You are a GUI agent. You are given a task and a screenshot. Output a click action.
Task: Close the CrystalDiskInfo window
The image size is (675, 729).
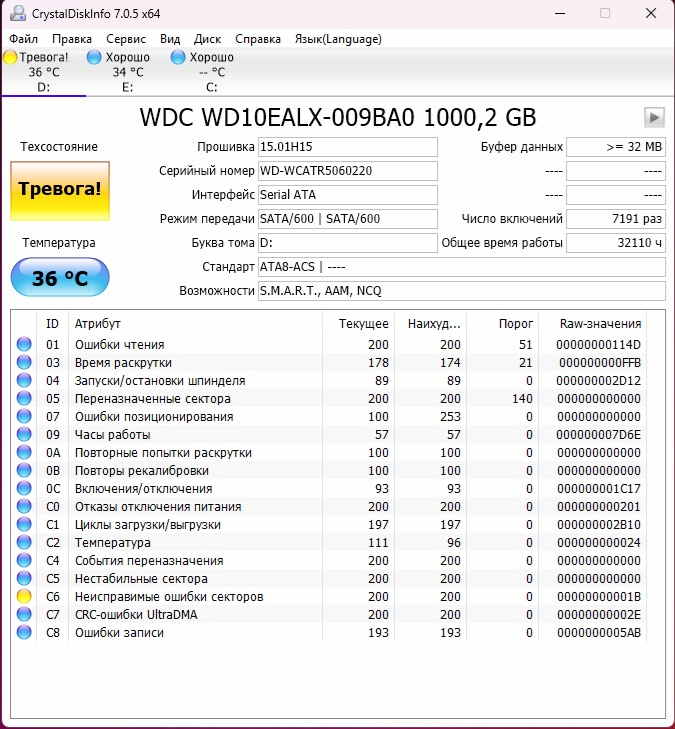click(x=651, y=13)
